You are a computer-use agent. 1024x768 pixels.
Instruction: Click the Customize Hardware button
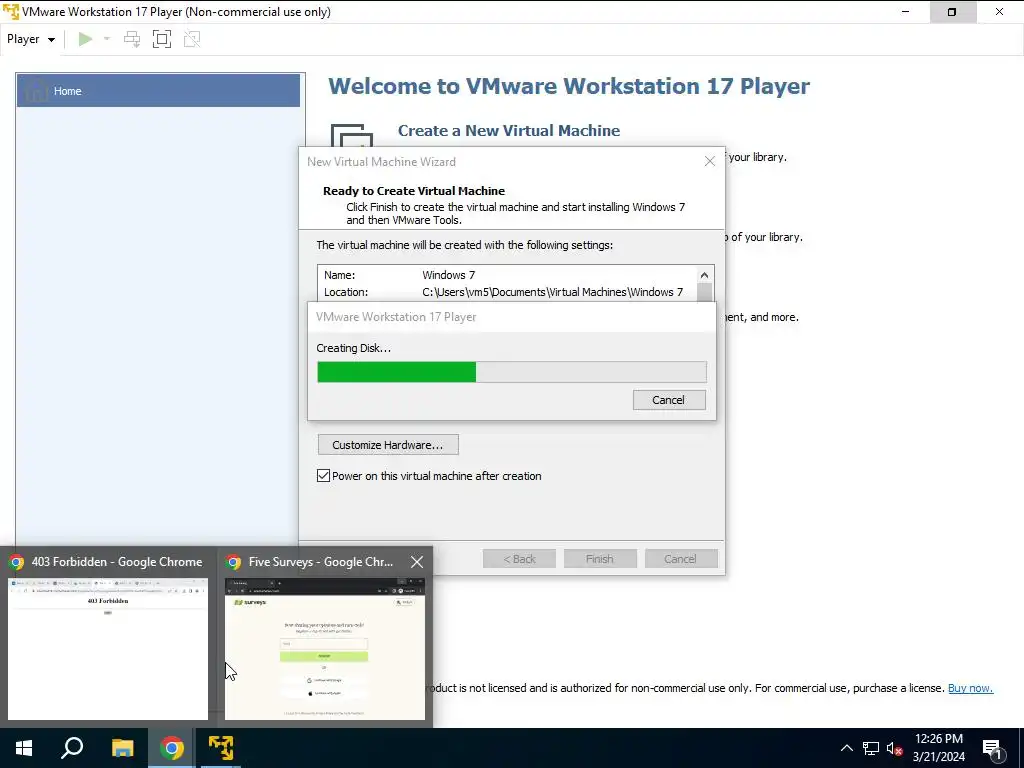click(x=388, y=445)
